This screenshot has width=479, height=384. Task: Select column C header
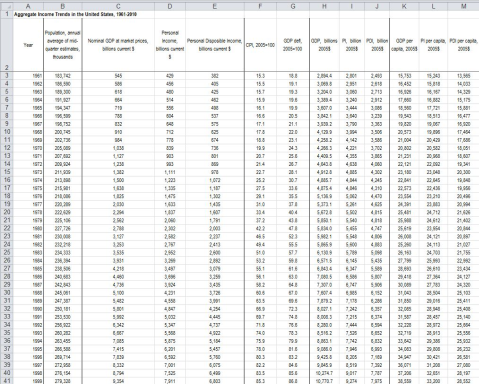[118, 7]
